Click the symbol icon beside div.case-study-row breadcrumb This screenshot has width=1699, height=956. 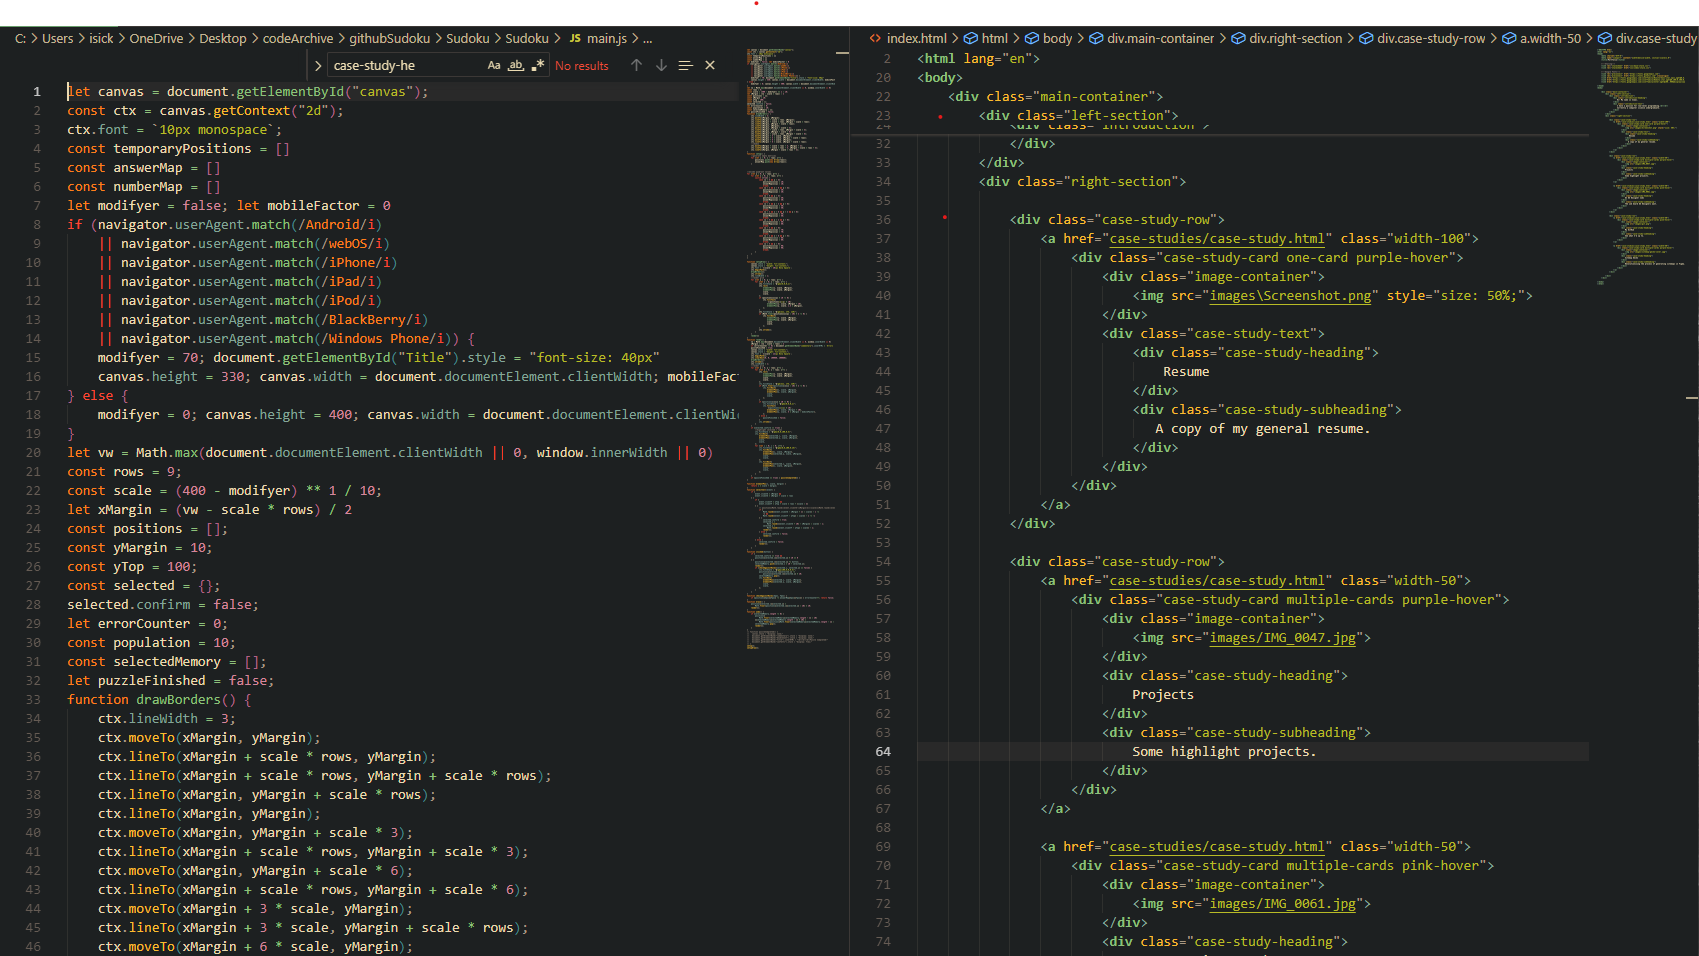click(x=1366, y=38)
